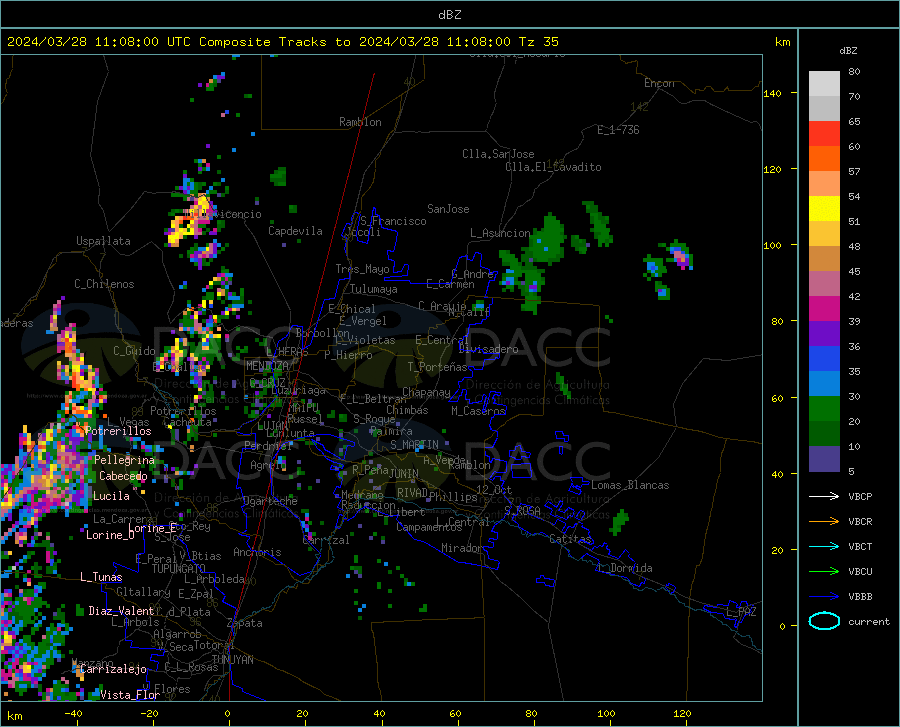
Task: Click the E_1-736 map label
Action: (618, 130)
